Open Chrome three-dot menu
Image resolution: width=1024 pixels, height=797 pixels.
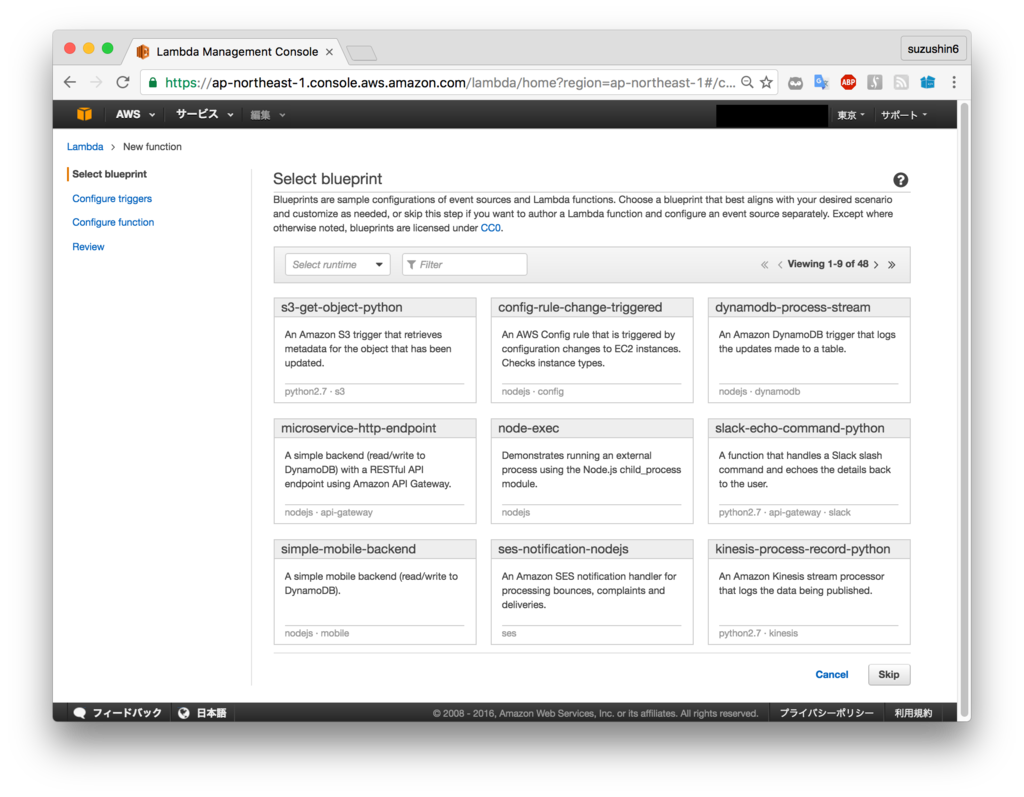coord(954,82)
